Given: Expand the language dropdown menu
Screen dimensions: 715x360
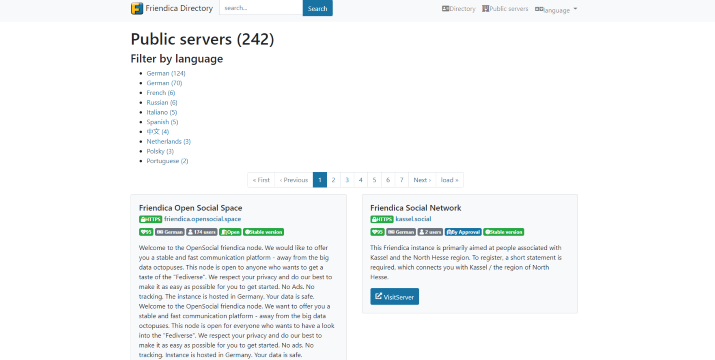Looking at the screenshot, I should click(556, 10).
